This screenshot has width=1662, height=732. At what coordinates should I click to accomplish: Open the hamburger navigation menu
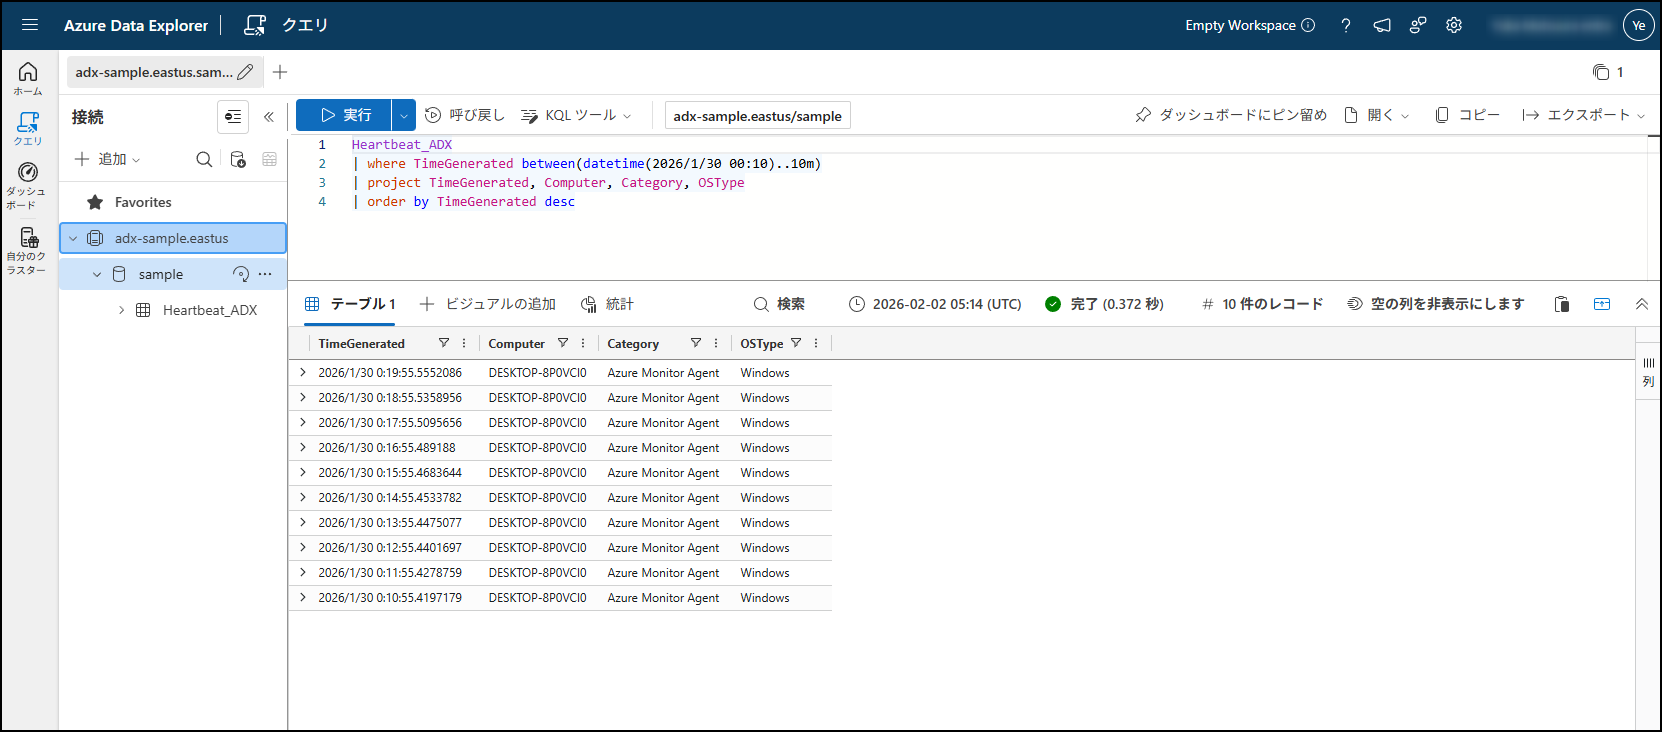pos(30,25)
